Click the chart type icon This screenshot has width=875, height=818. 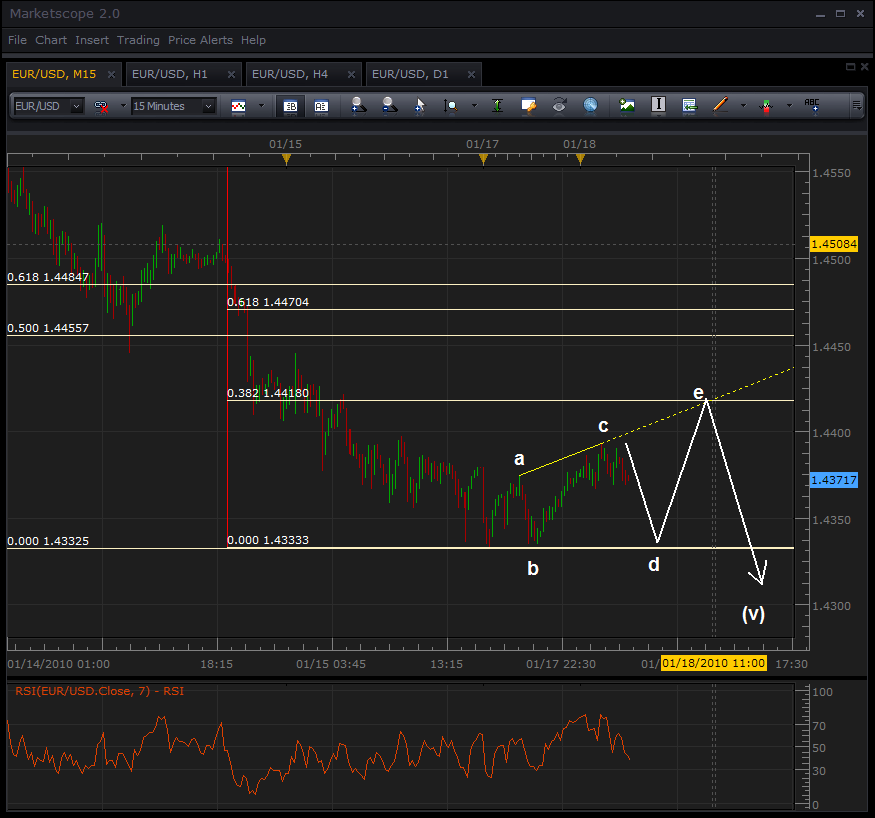[x=238, y=106]
